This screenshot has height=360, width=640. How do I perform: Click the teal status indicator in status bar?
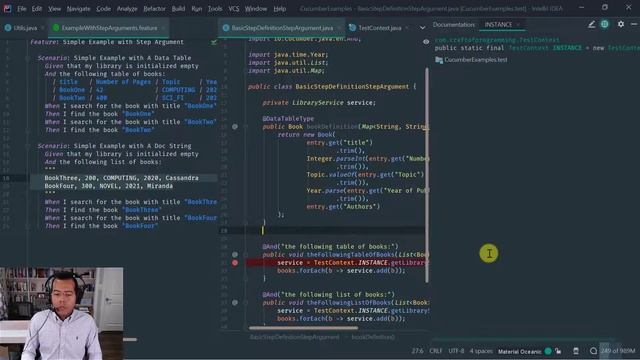(x=548, y=351)
